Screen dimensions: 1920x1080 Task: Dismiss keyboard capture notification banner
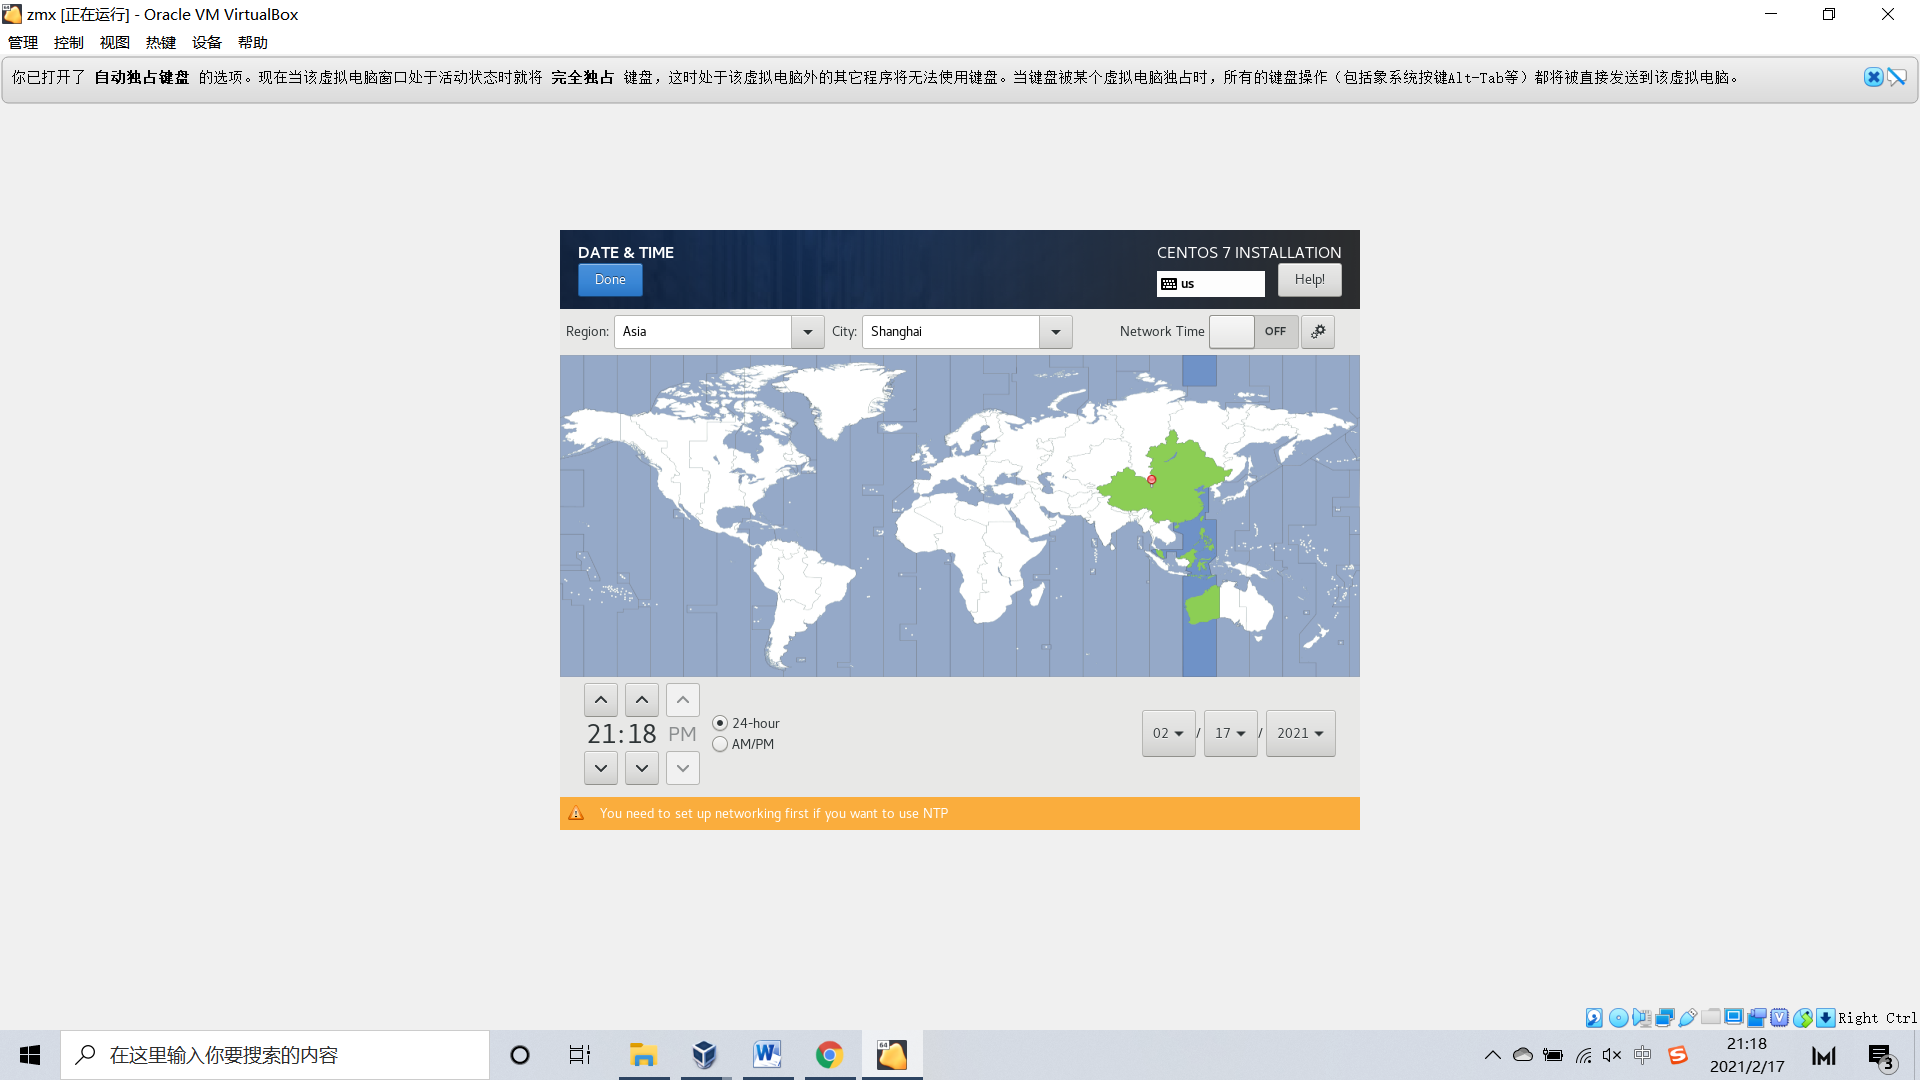[1873, 77]
